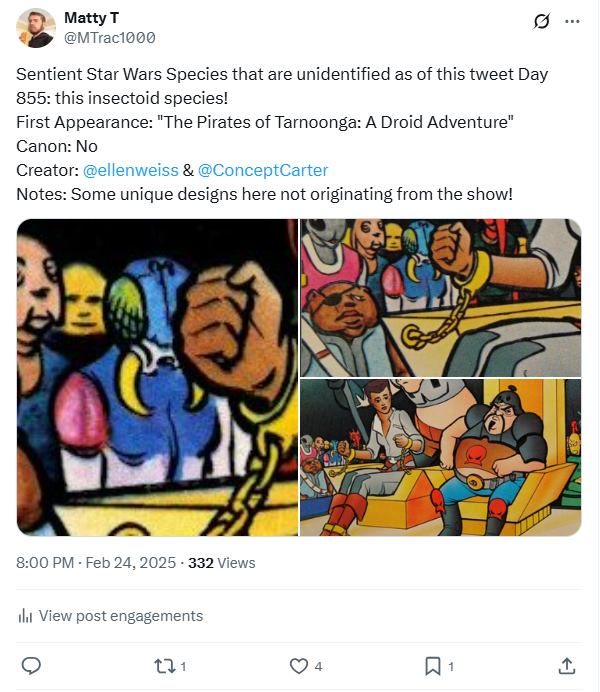Click the analytics bar chart icon

tap(25, 616)
